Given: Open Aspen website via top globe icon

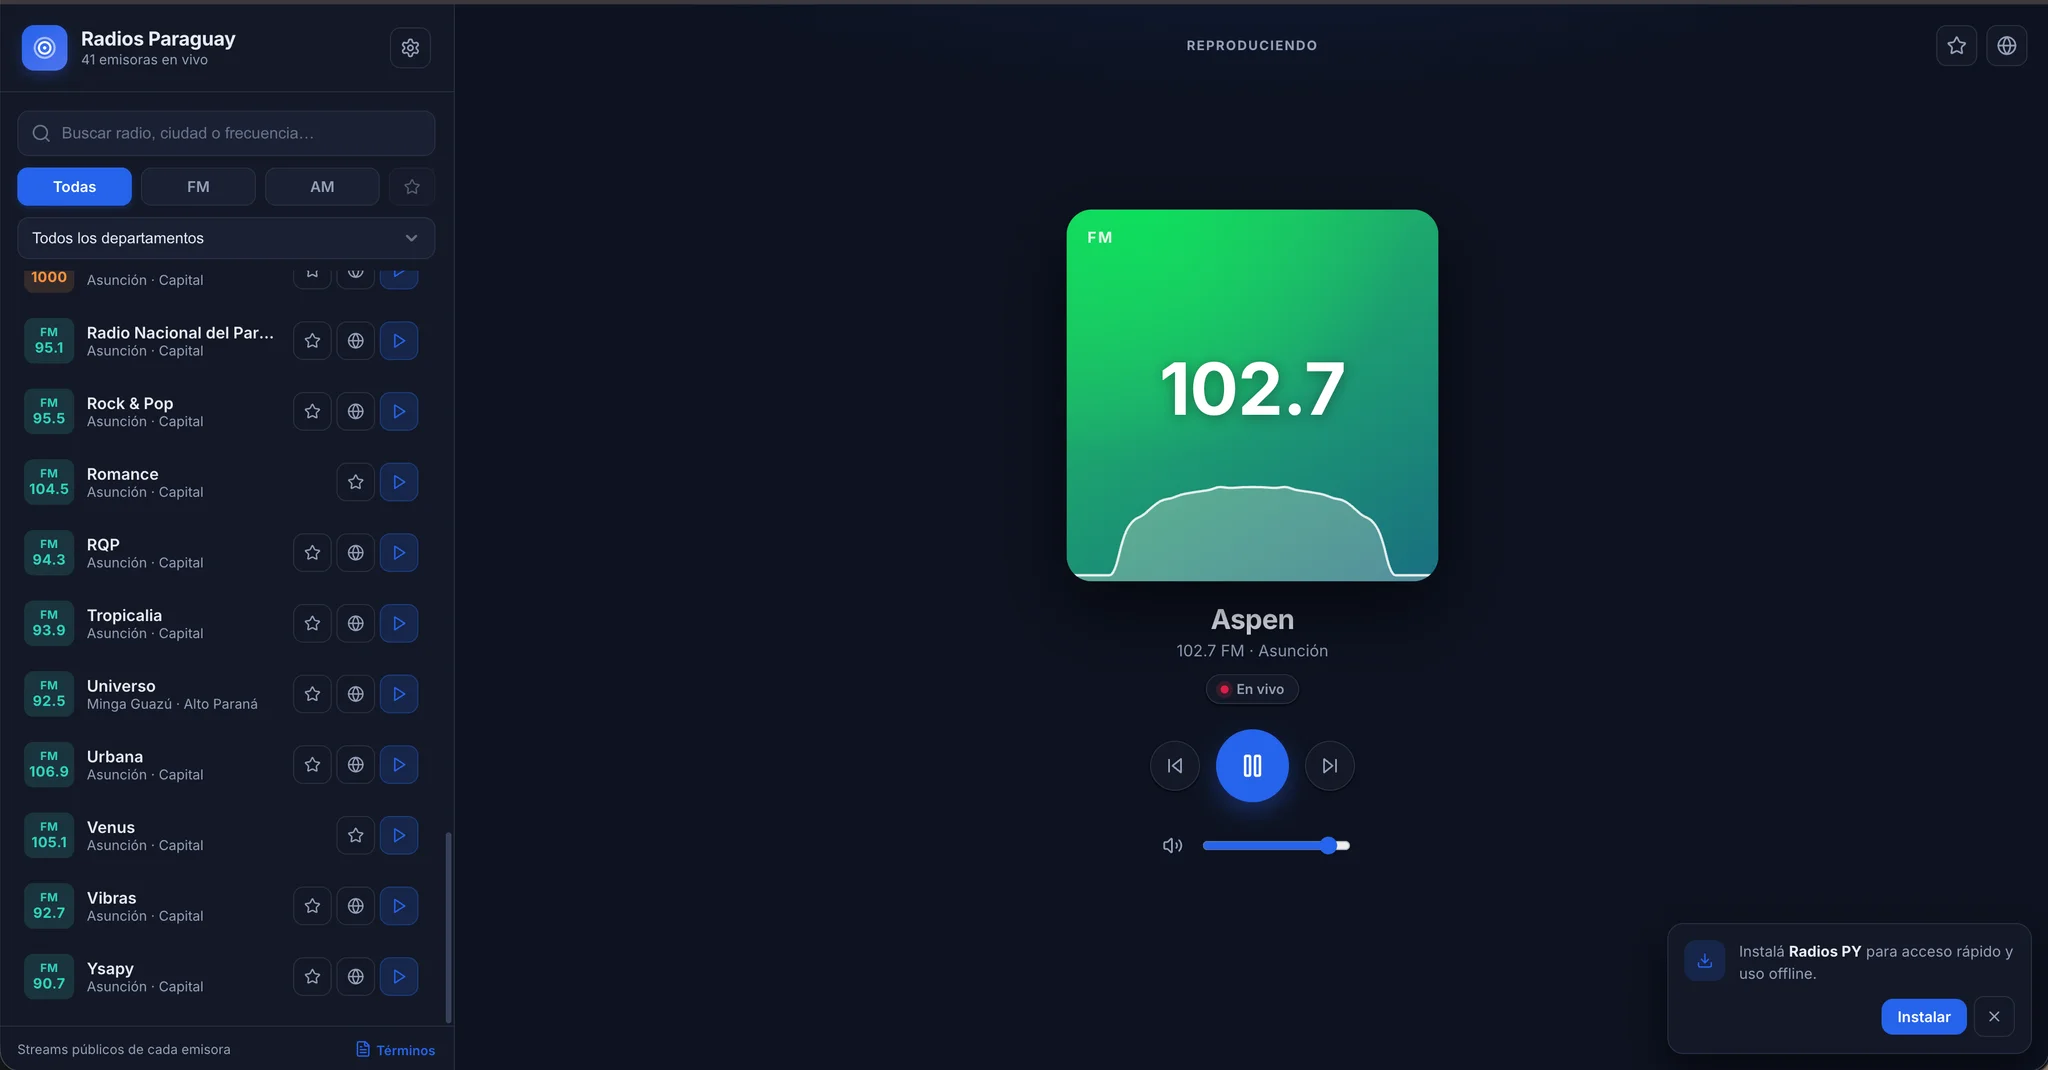Looking at the screenshot, I should [x=2006, y=45].
